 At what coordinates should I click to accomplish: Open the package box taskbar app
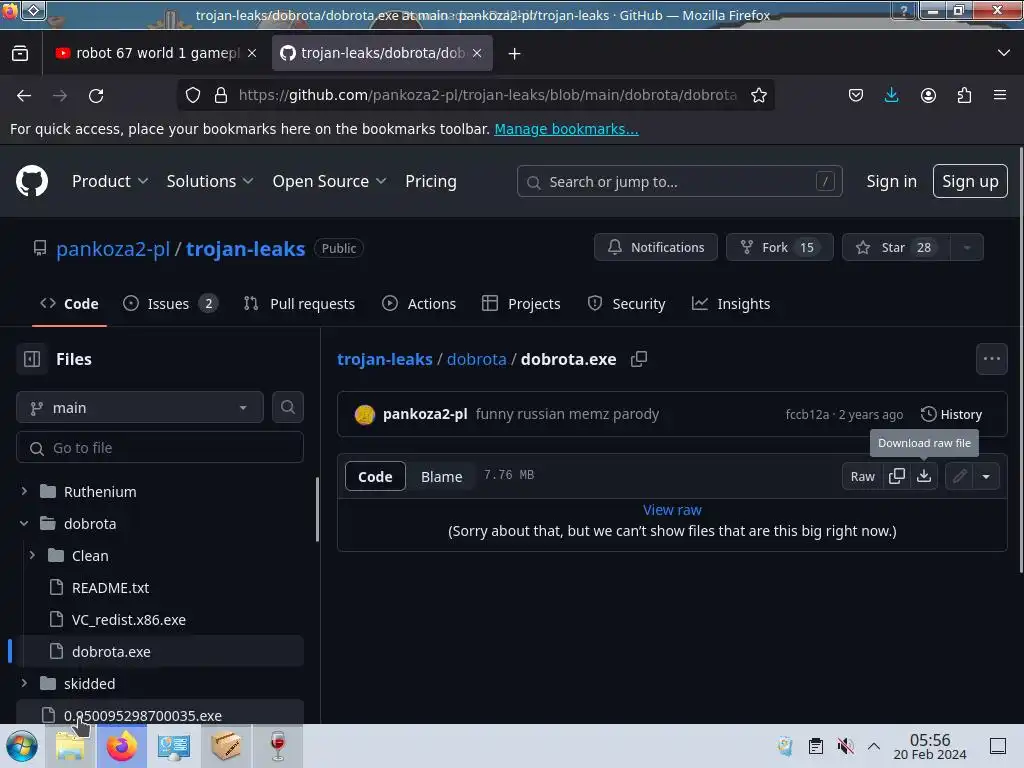pos(226,746)
